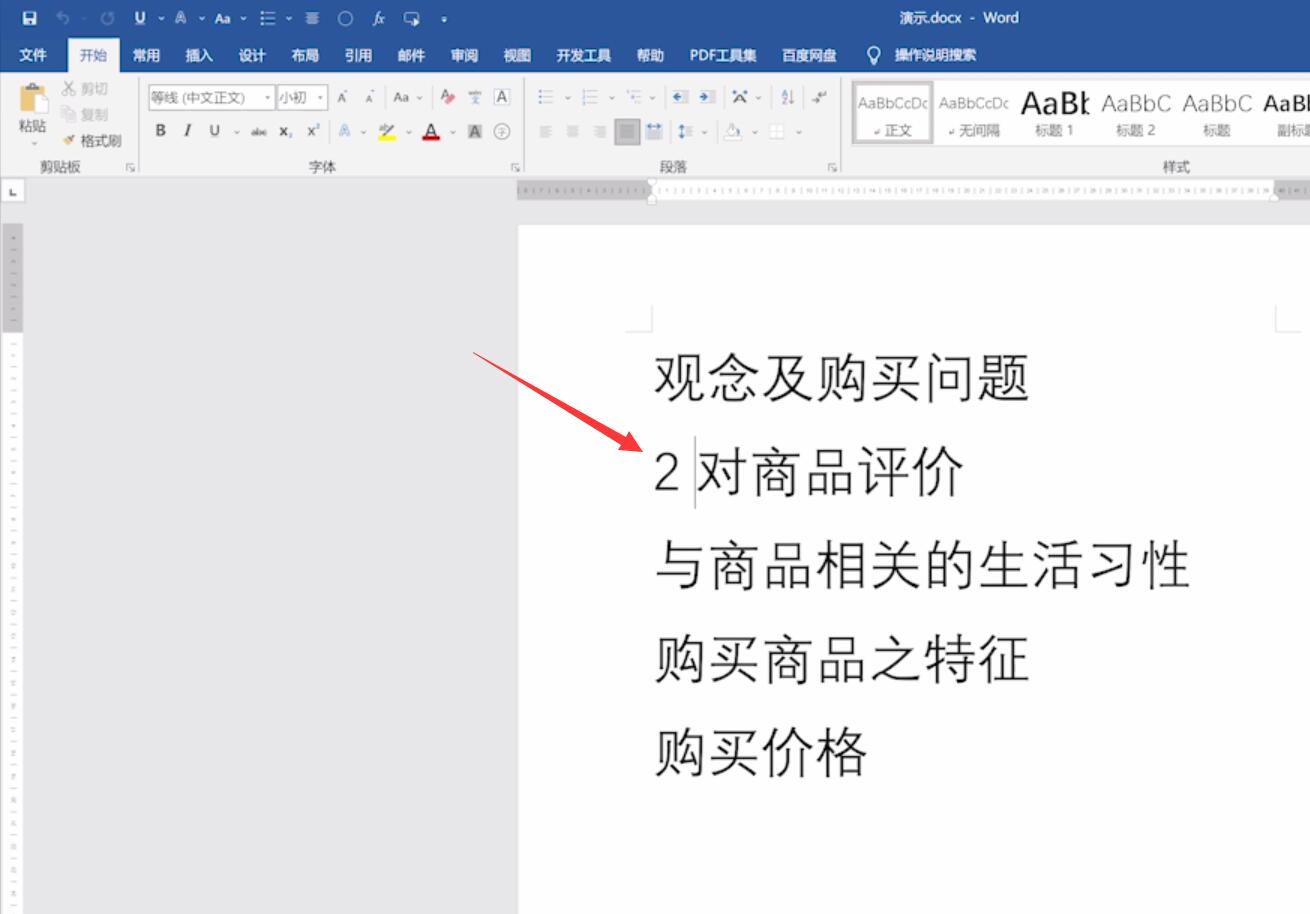Click the enclosed character 字 icon
The height and width of the screenshot is (914, 1310).
coord(502,131)
